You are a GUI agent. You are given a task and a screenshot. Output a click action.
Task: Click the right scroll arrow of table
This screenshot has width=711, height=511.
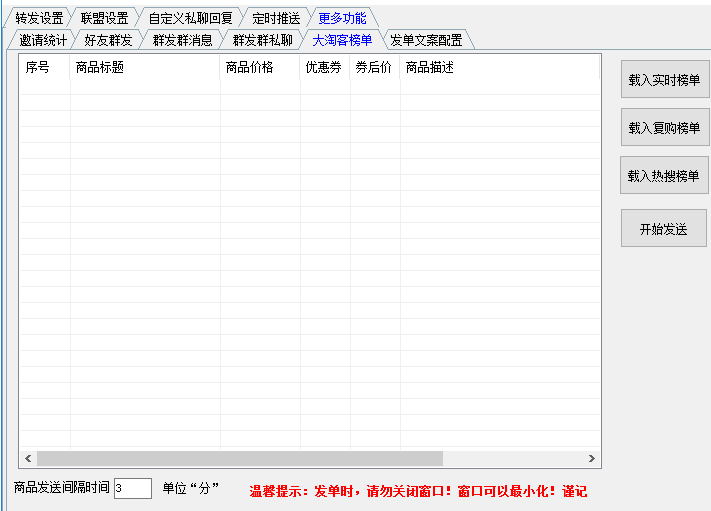[591, 458]
